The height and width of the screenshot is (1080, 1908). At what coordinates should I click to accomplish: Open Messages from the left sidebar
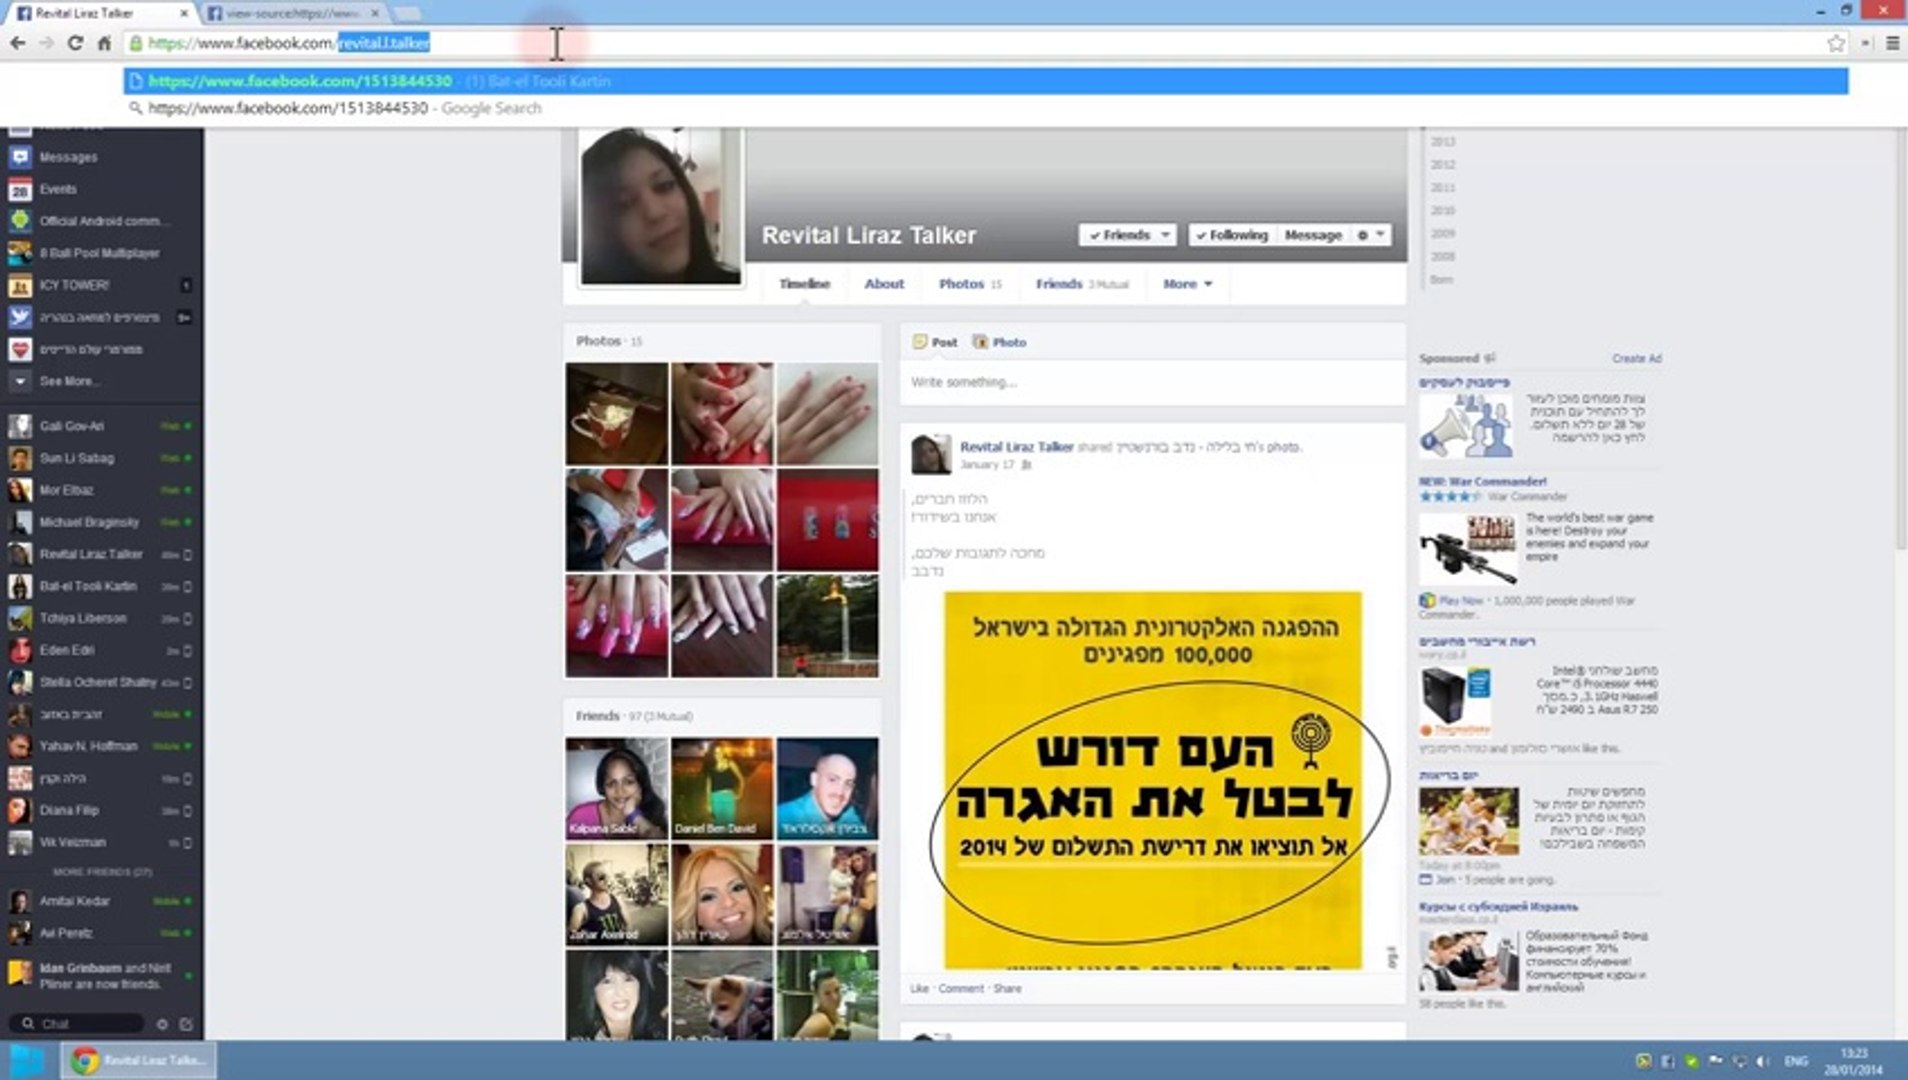pyautogui.click(x=69, y=157)
